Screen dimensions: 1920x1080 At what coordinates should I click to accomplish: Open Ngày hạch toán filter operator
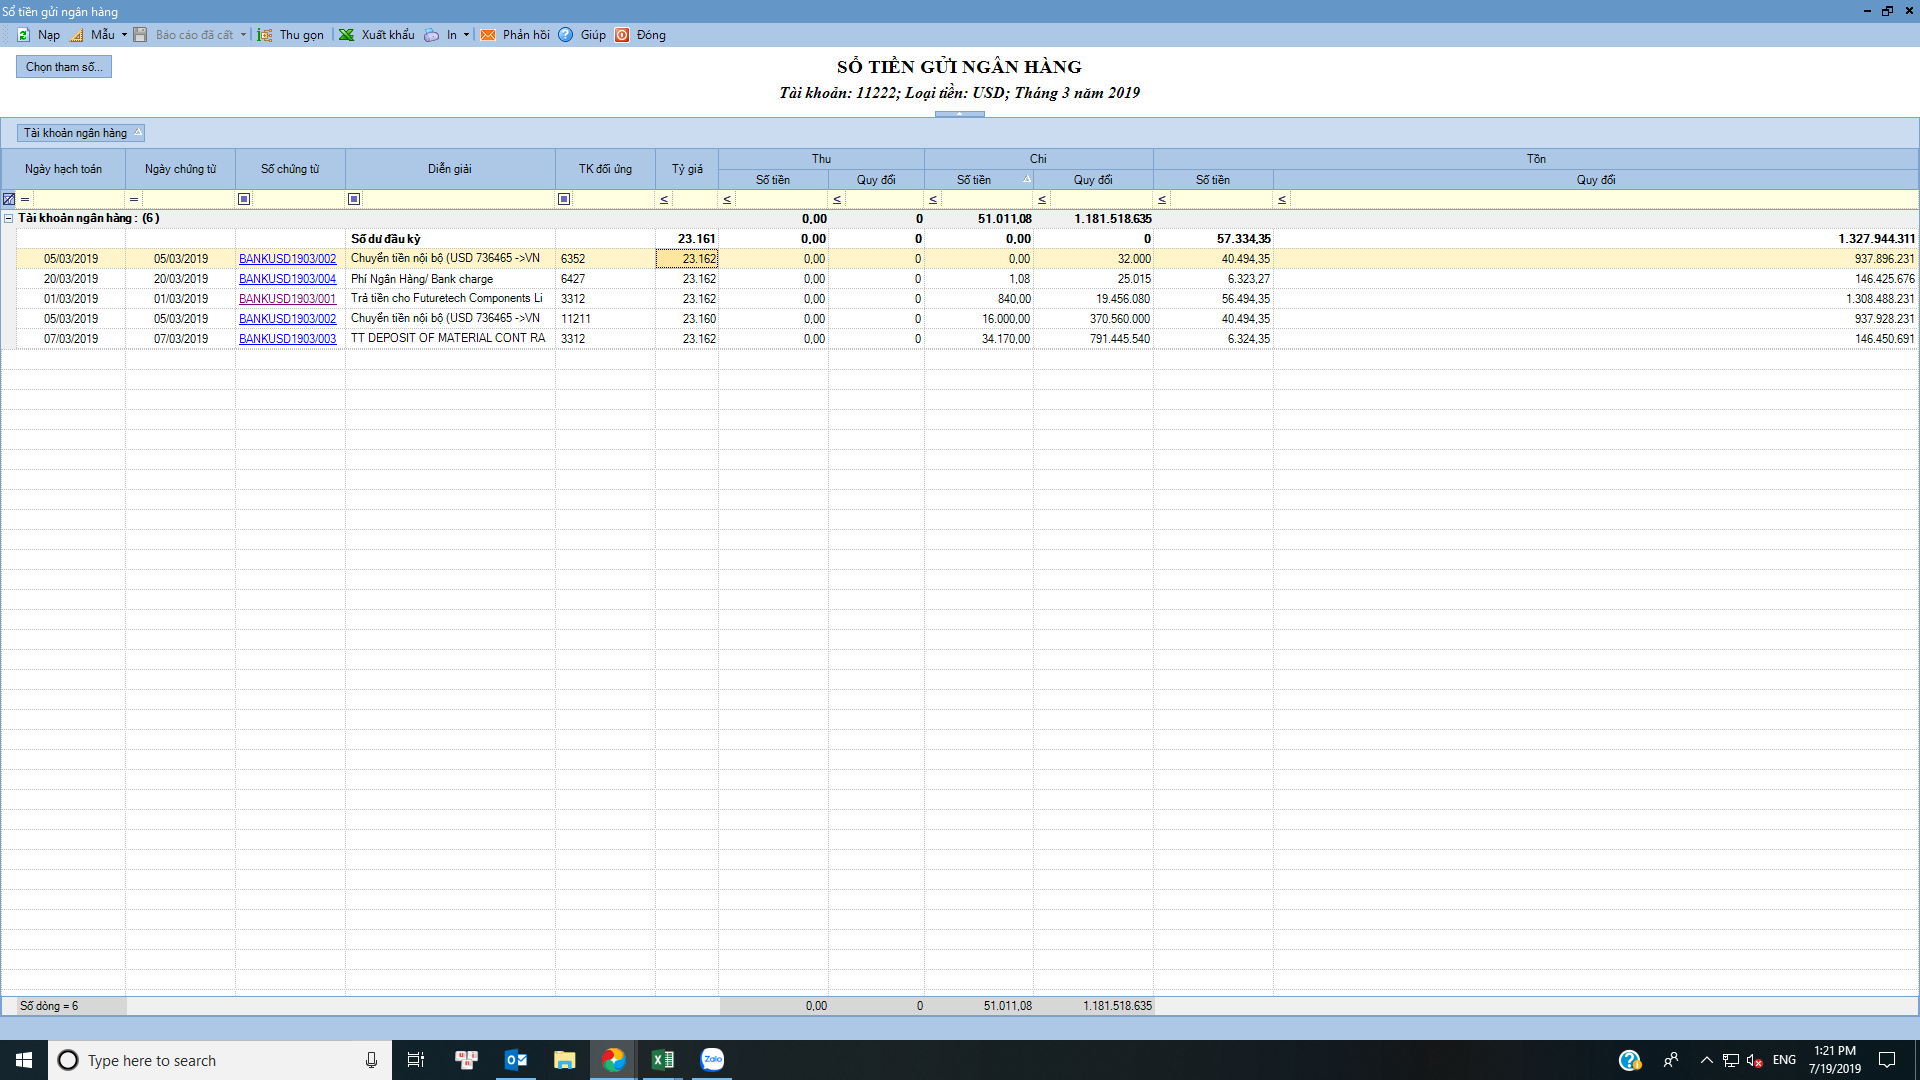[25, 199]
